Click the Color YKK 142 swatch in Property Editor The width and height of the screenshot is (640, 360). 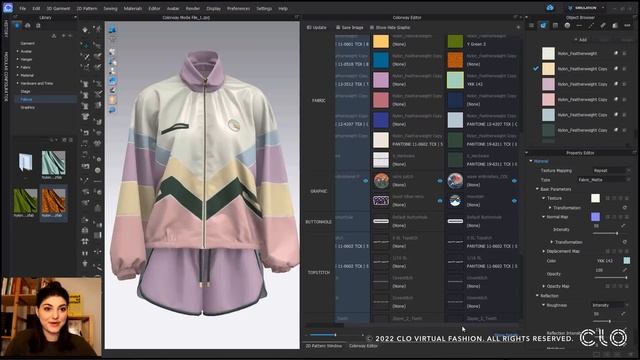[x=627, y=260]
